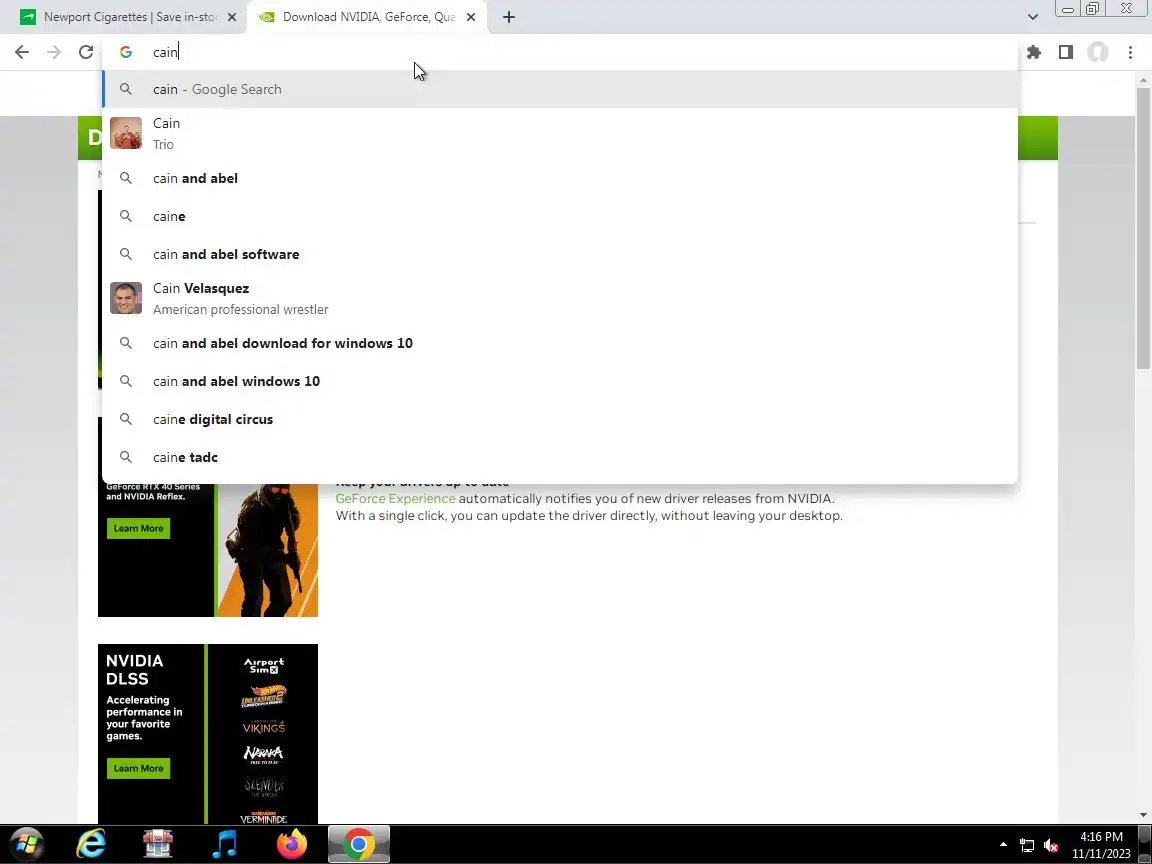Open the Chrome three-dot menu
Viewport: 1152px width, 864px height.
coord(1130,52)
